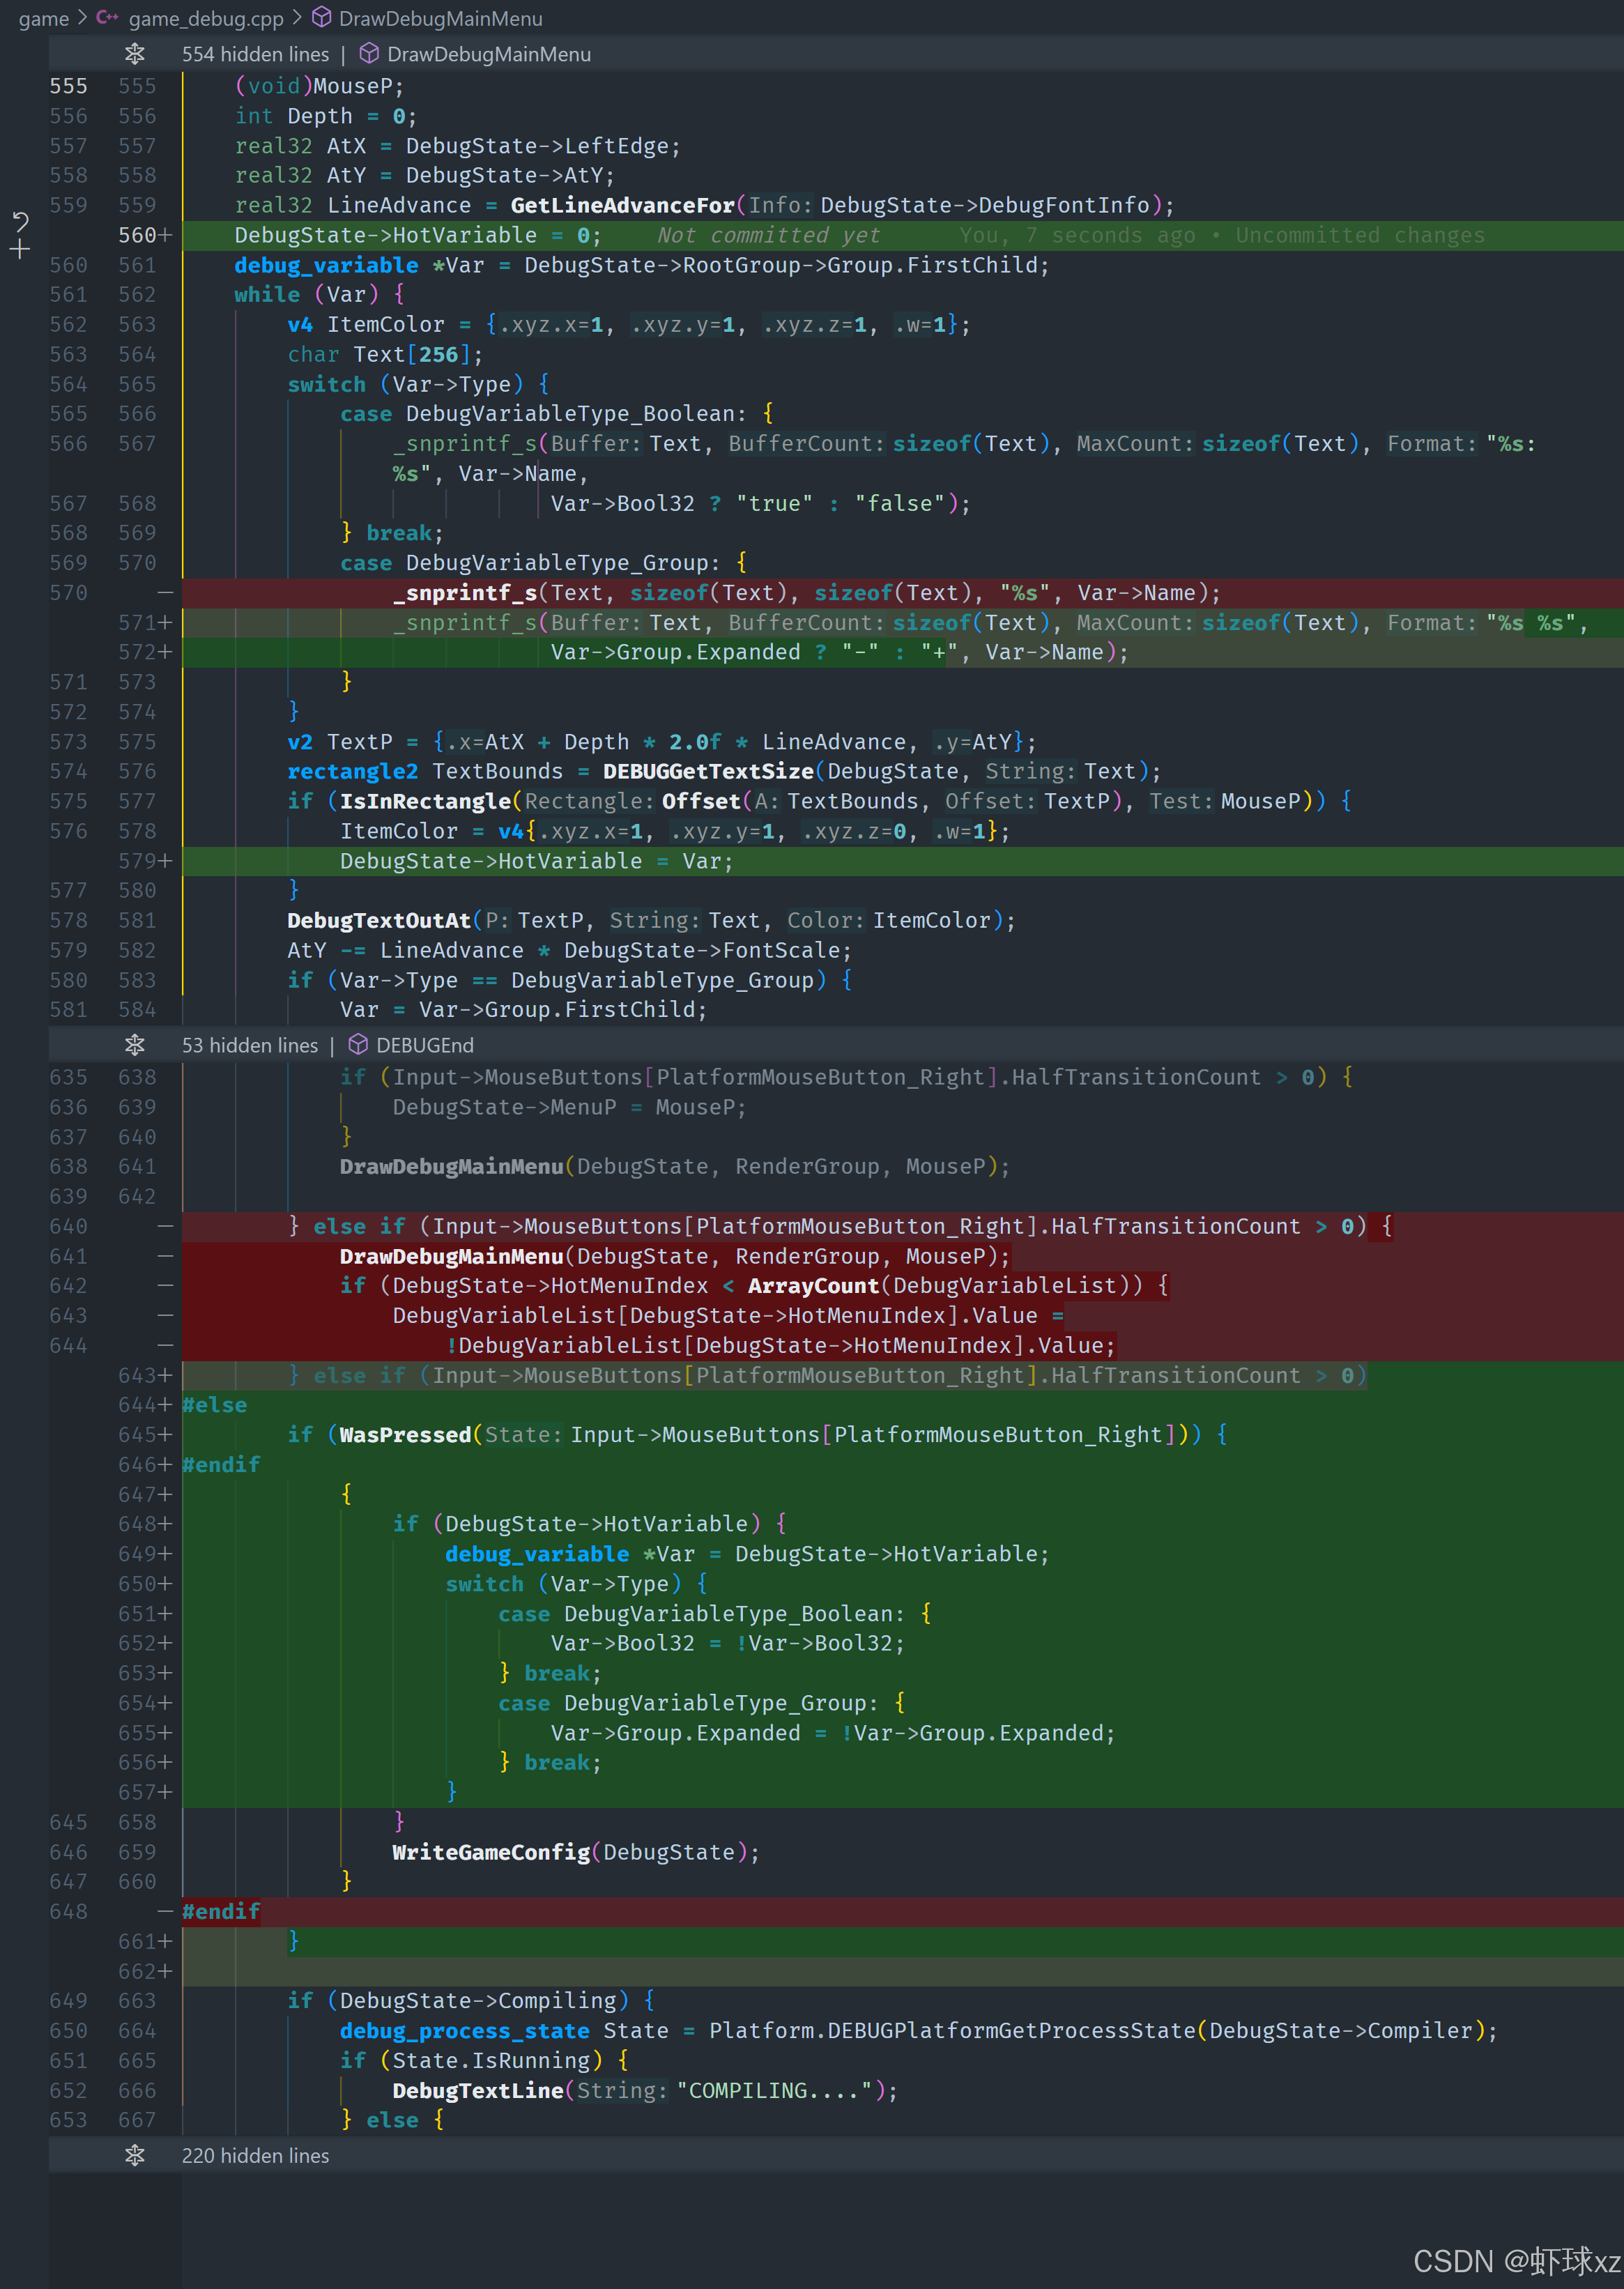Click unfold icon beside 220 hidden lines

click(x=135, y=2155)
